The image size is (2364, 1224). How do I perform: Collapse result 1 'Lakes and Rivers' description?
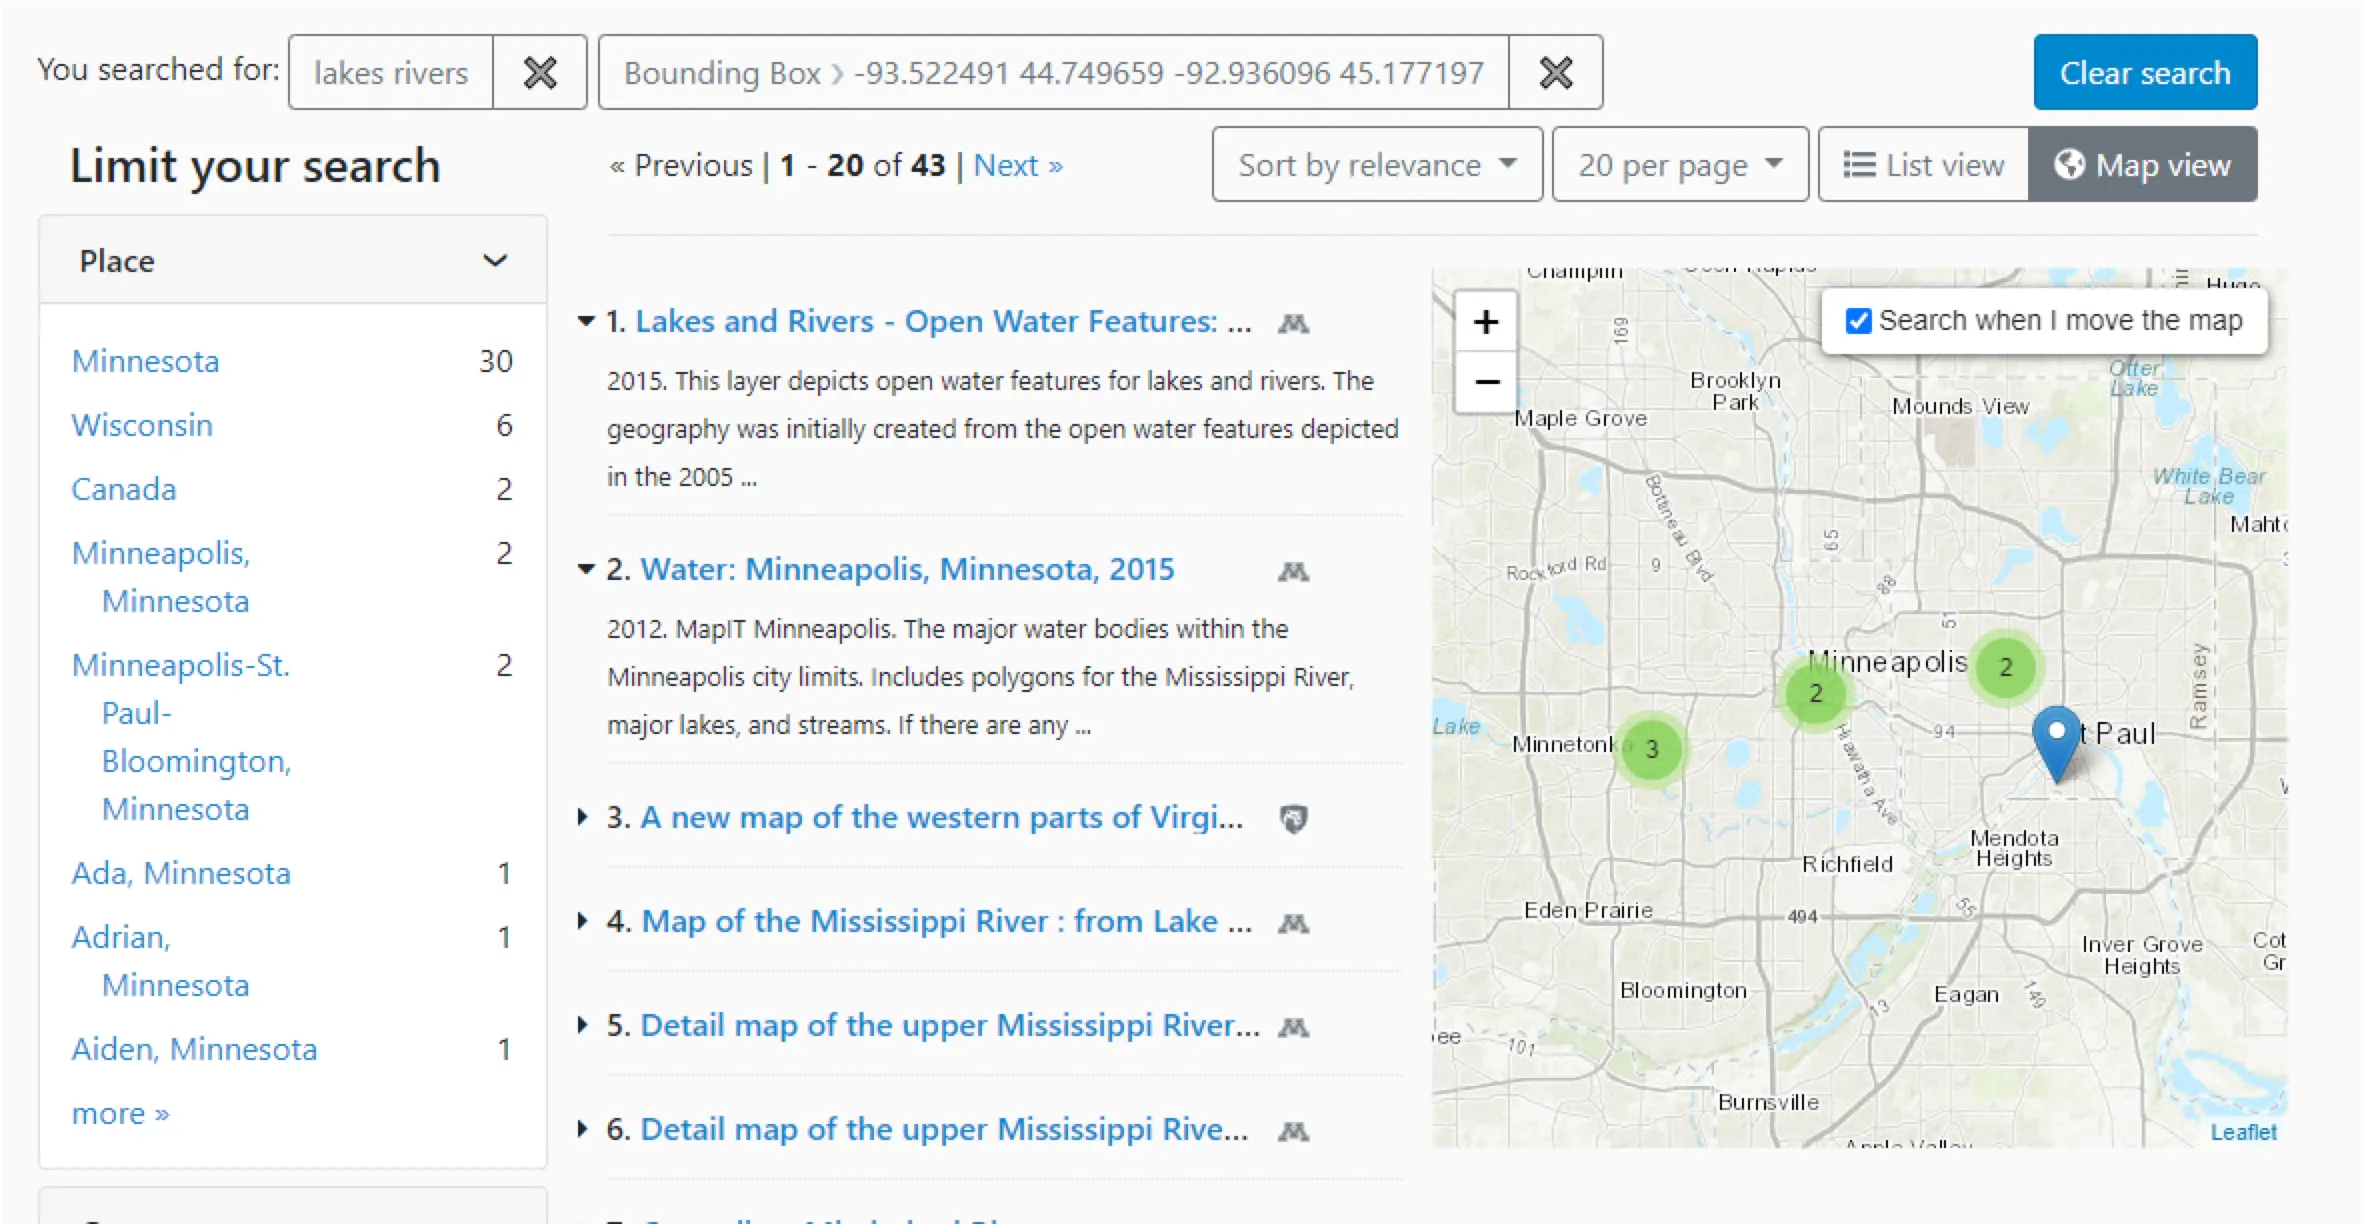[585, 320]
